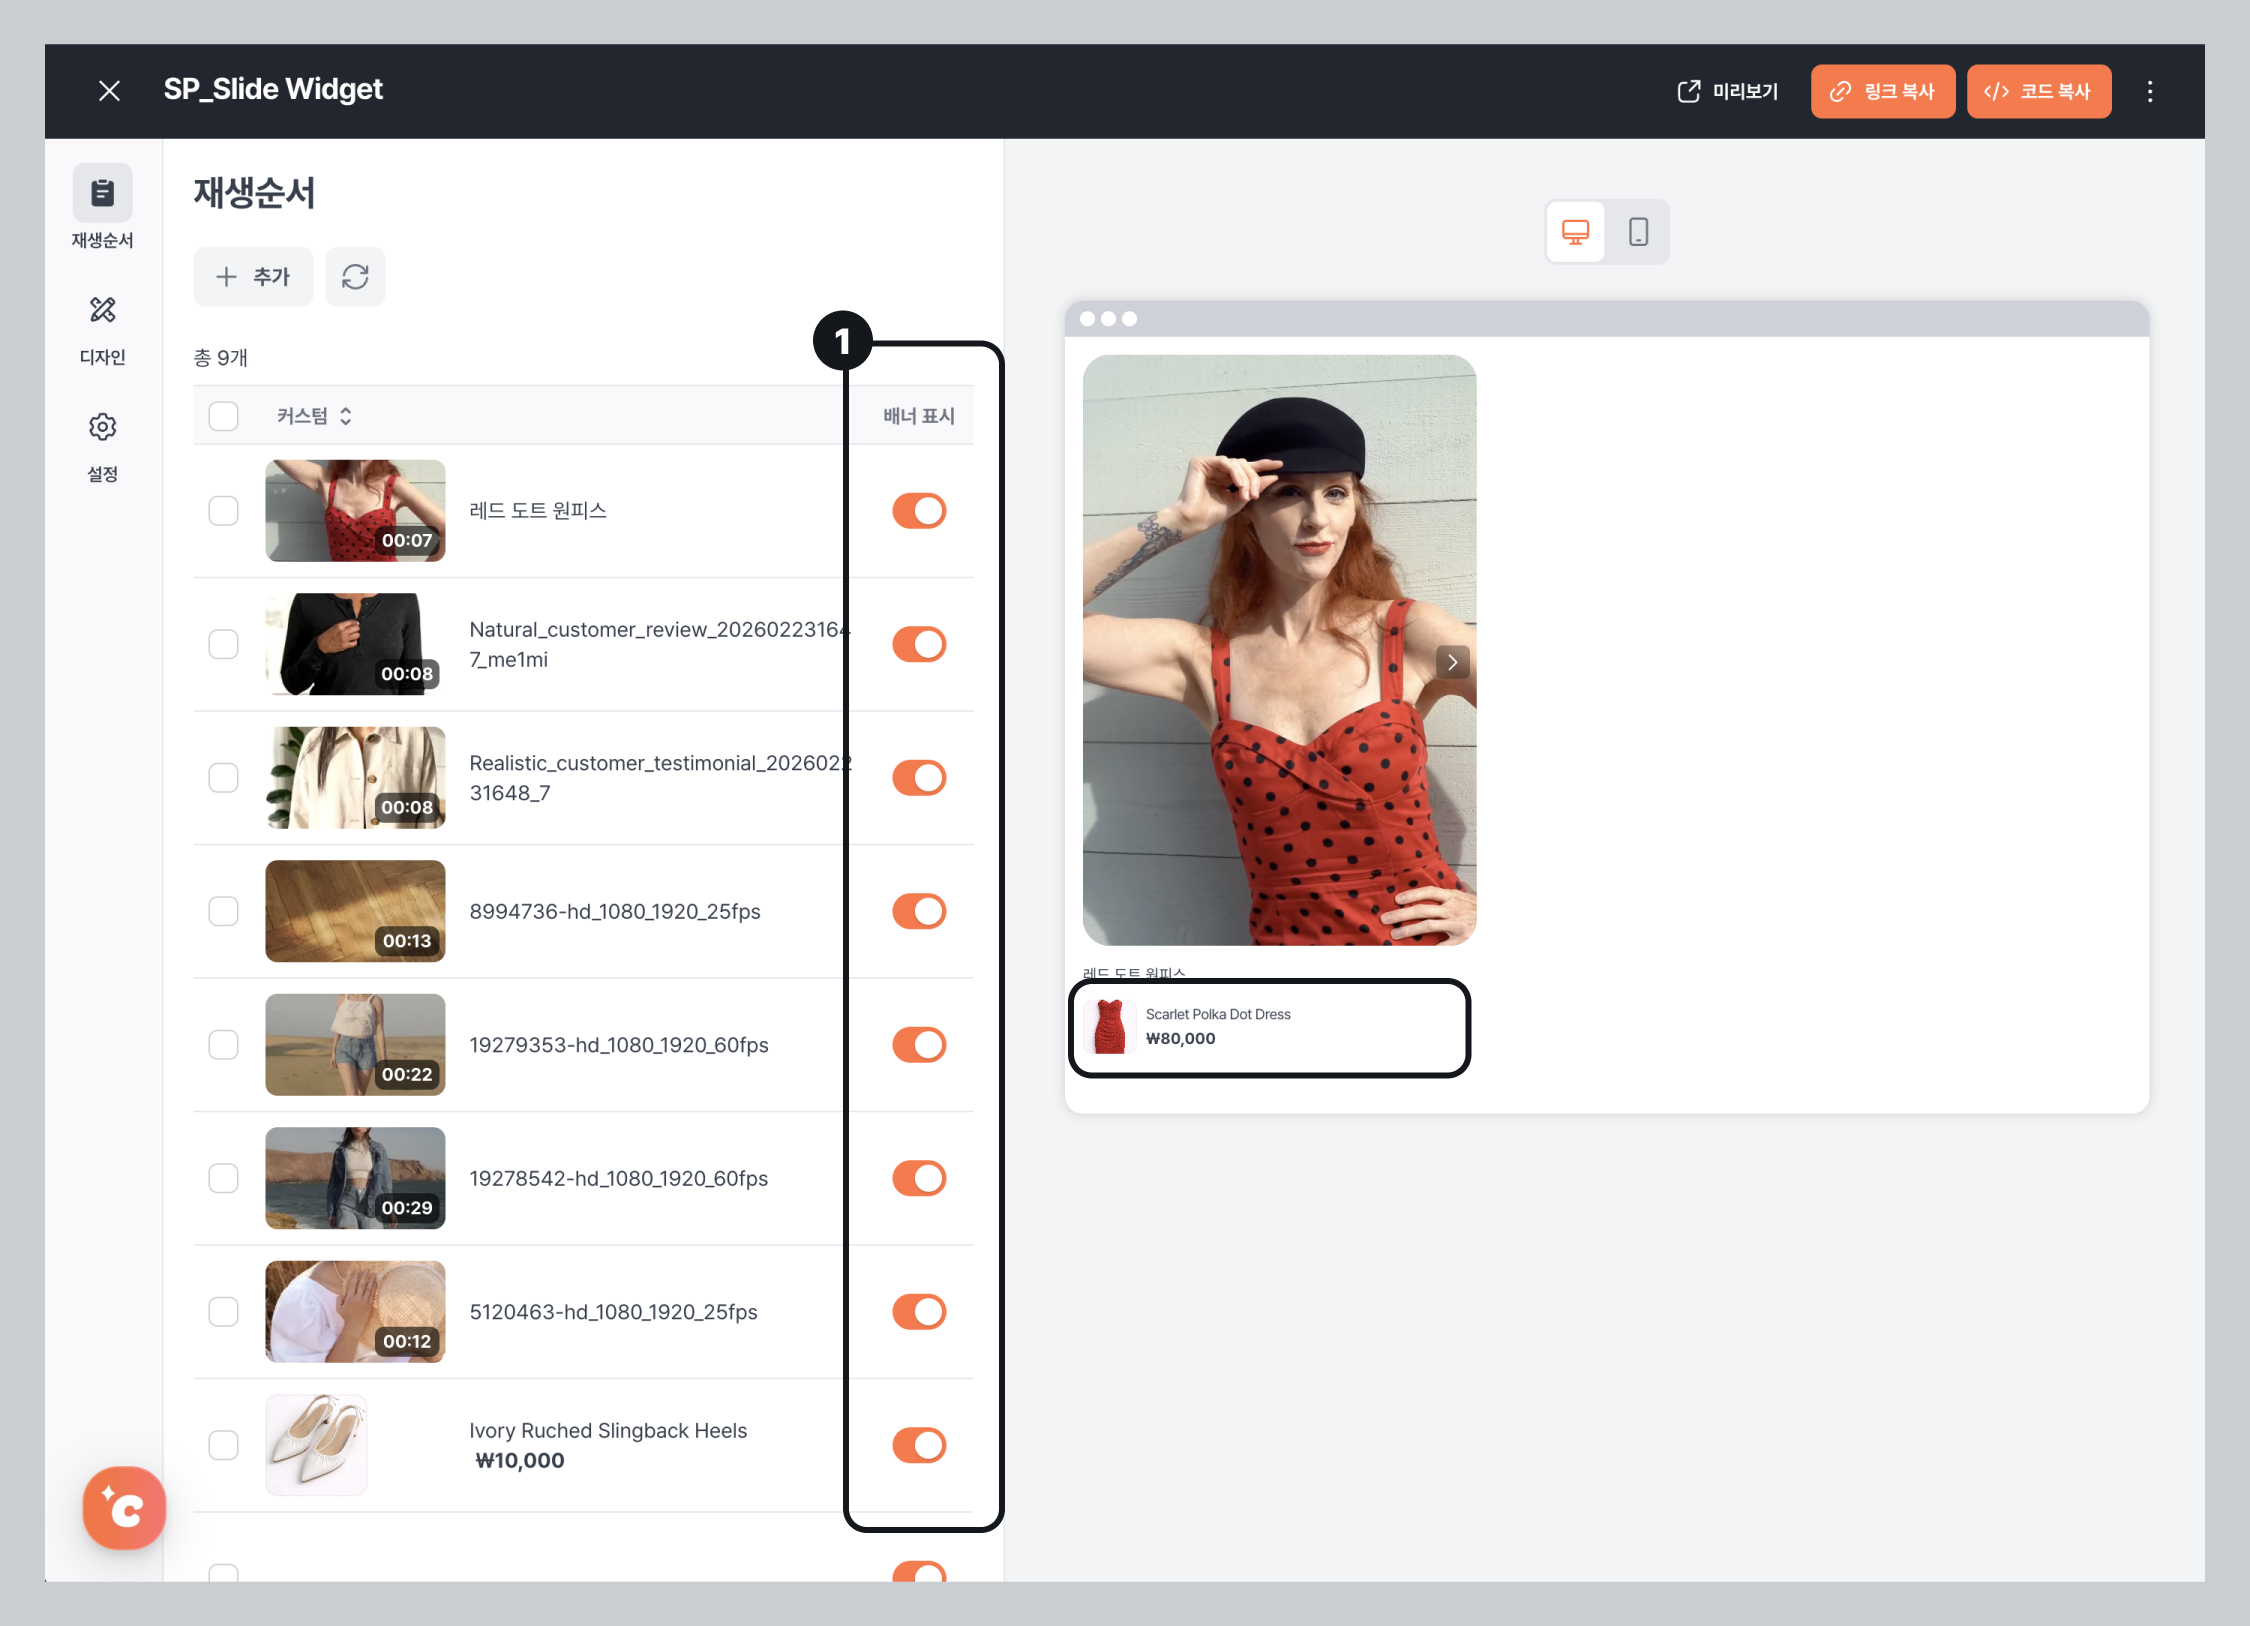Switch to mobile preview icon
Screen dimensions: 2250x1626
[1638, 232]
